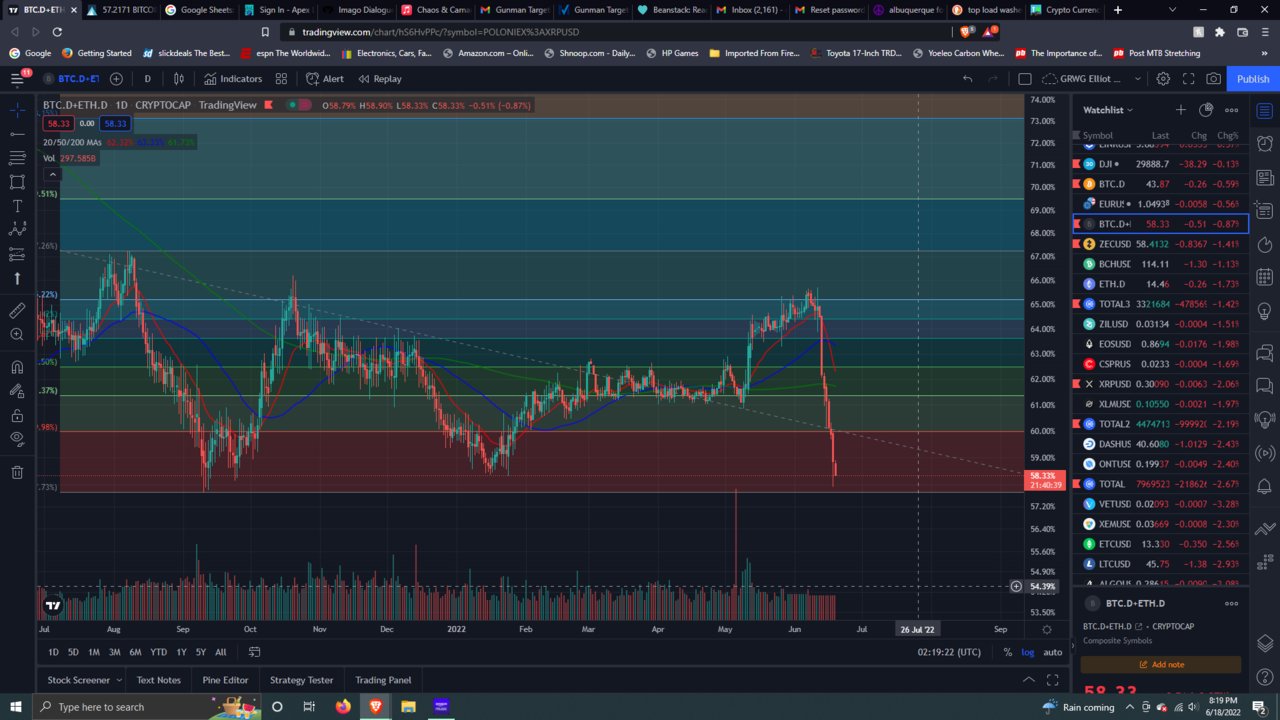Select the trend line drawing tool

pos(17,134)
